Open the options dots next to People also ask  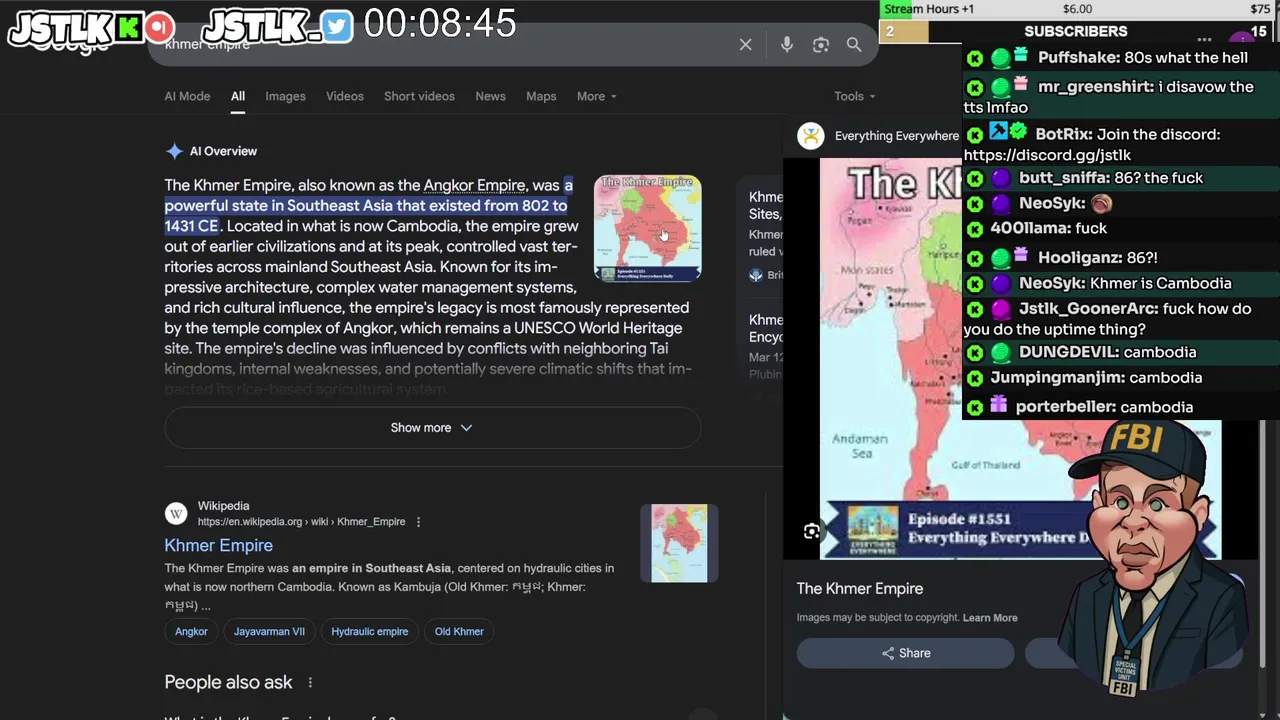(310, 682)
